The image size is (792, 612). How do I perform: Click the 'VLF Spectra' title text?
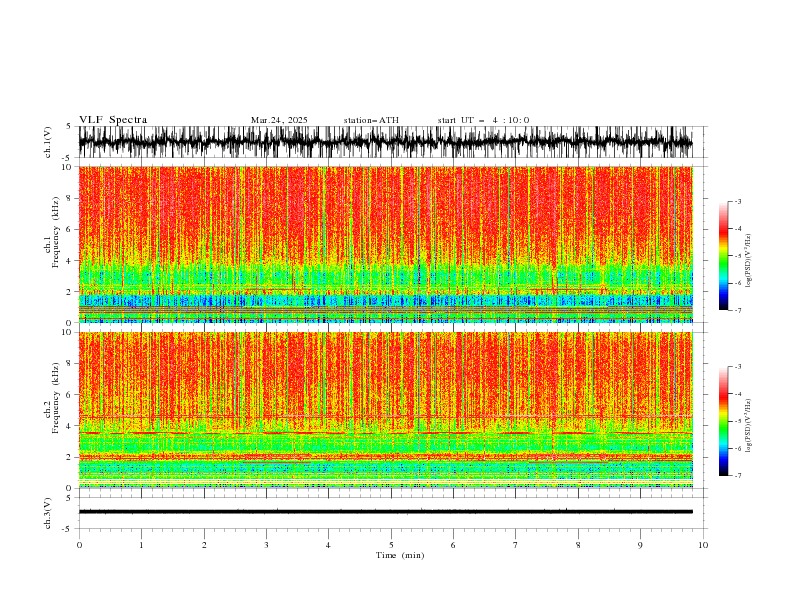pos(113,120)
